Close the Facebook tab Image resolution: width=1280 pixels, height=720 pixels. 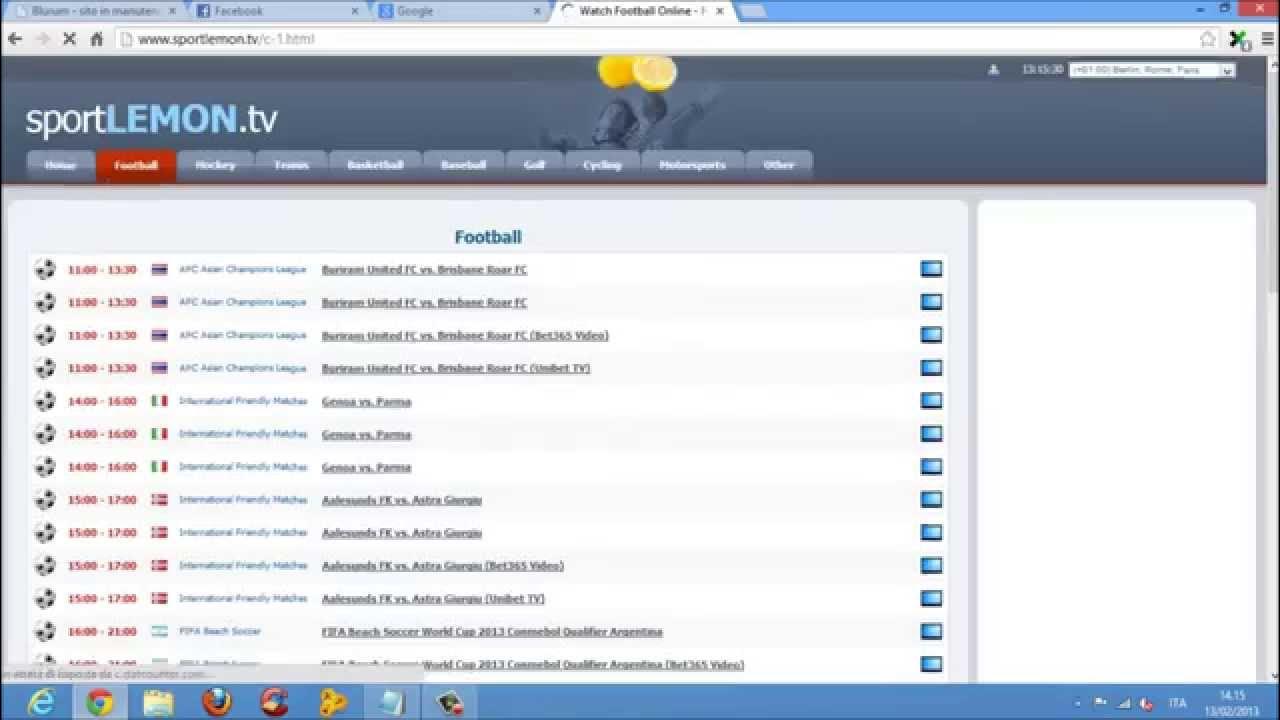point(354,11)
